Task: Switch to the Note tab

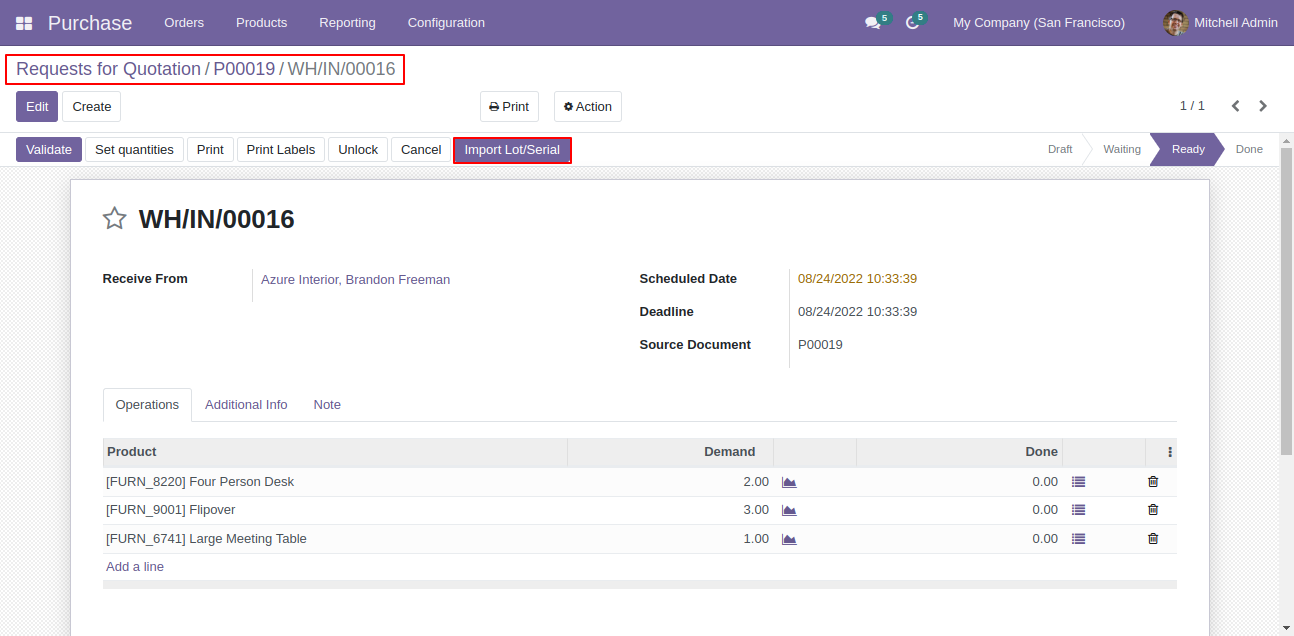Action: [x=327, y=405]
